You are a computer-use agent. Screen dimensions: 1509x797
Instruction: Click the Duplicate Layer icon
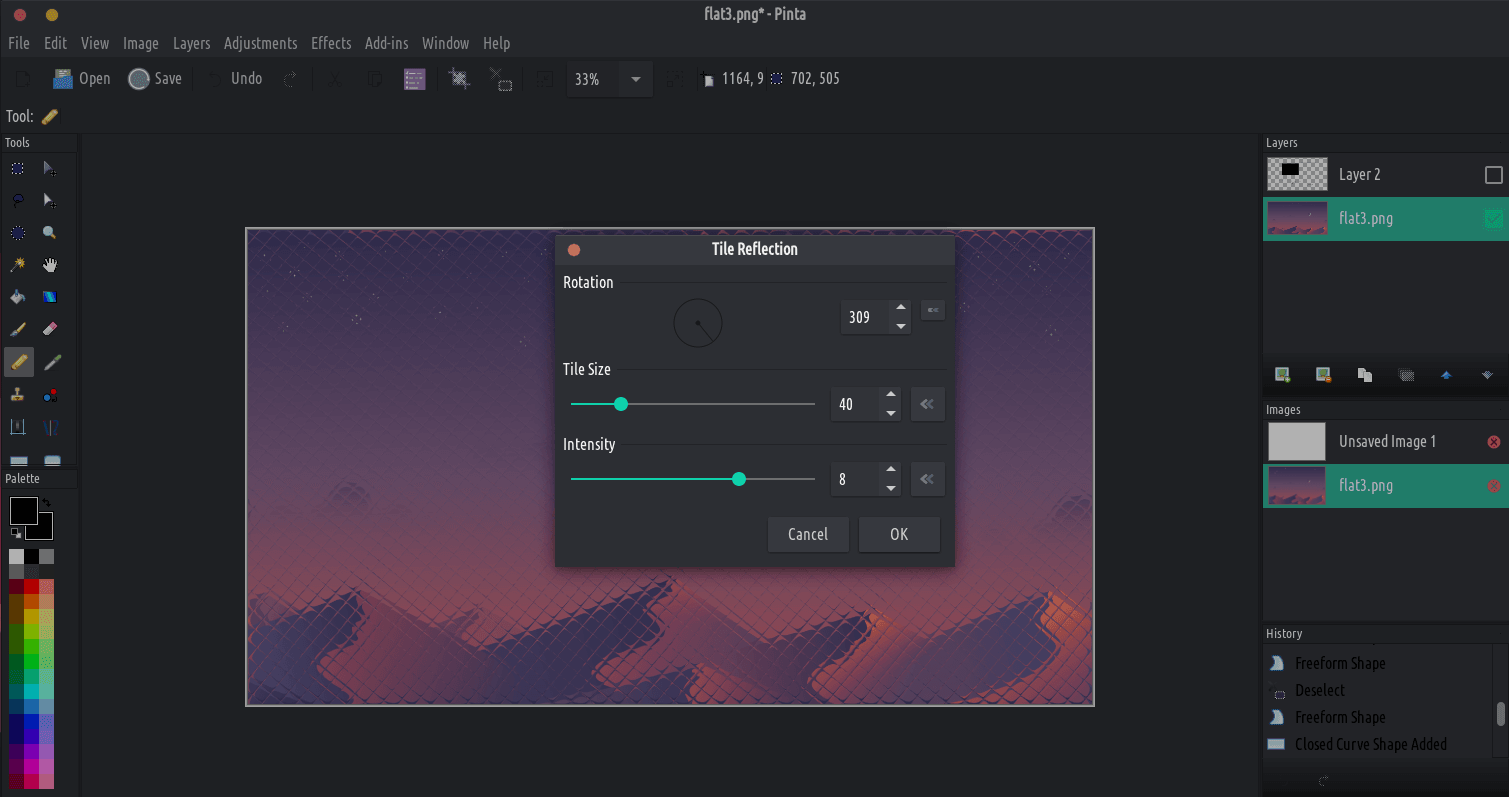coord(1364,375)
